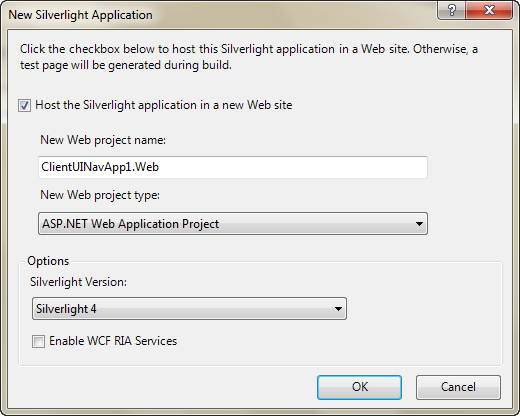
Task: Click the arrow of ASP.NET project type combo
Action: [x=419, y=224]
